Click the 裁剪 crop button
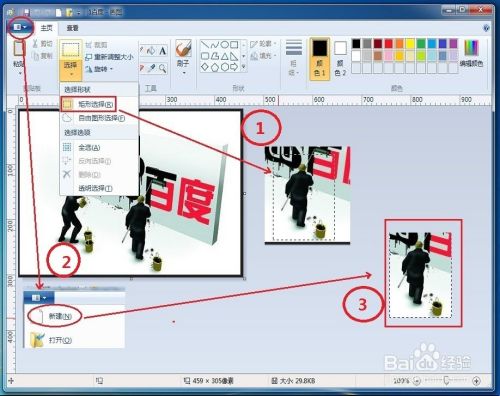Viewport: 500px width, 396px height. tap(96, 45)
